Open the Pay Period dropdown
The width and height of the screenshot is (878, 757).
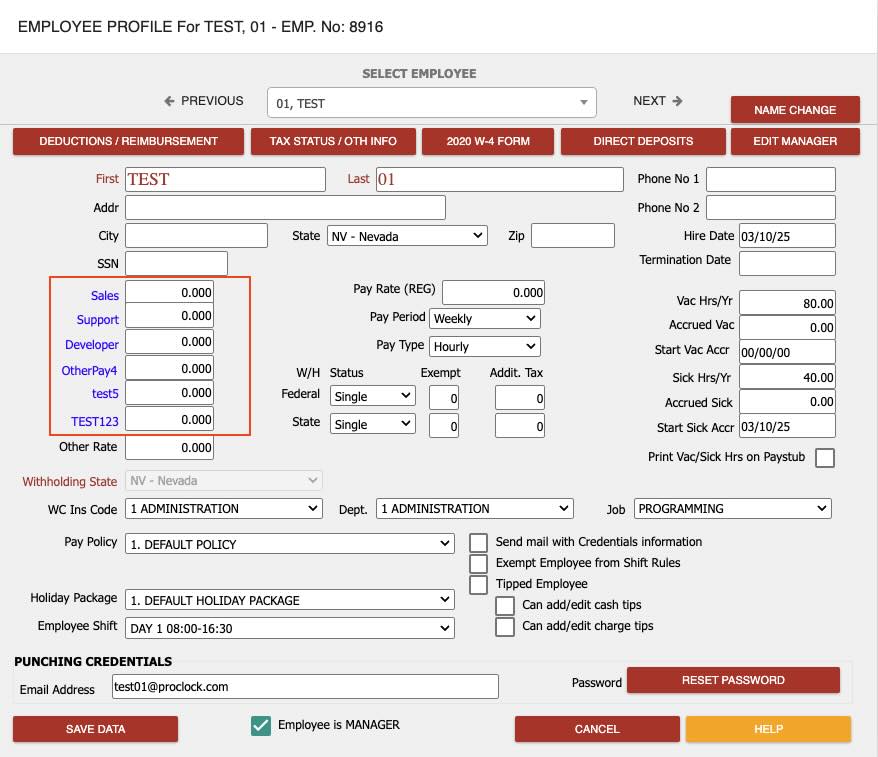[485, 319]
